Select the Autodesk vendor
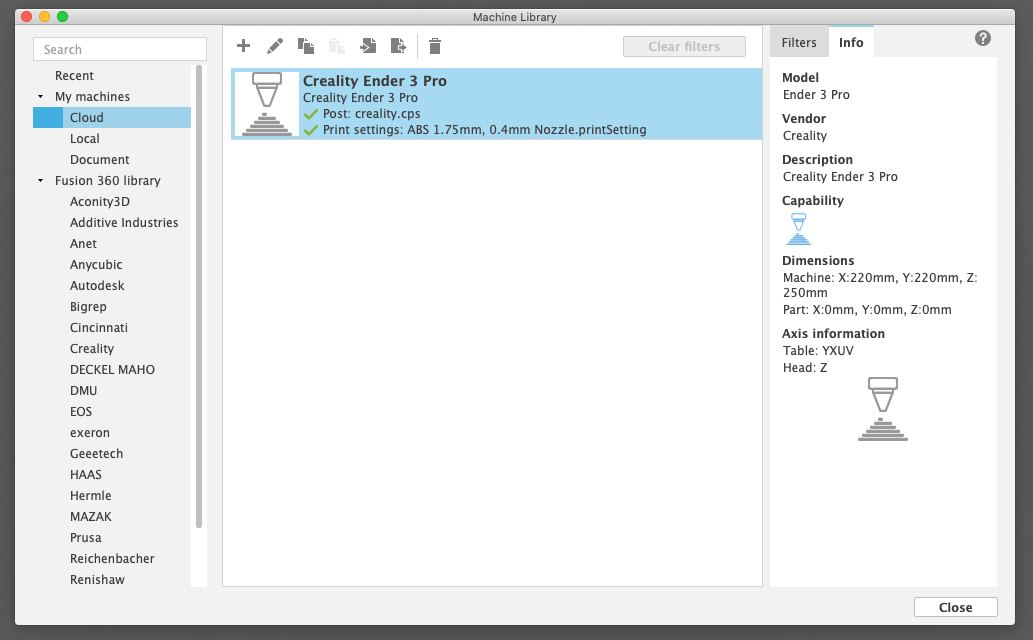 97,285
